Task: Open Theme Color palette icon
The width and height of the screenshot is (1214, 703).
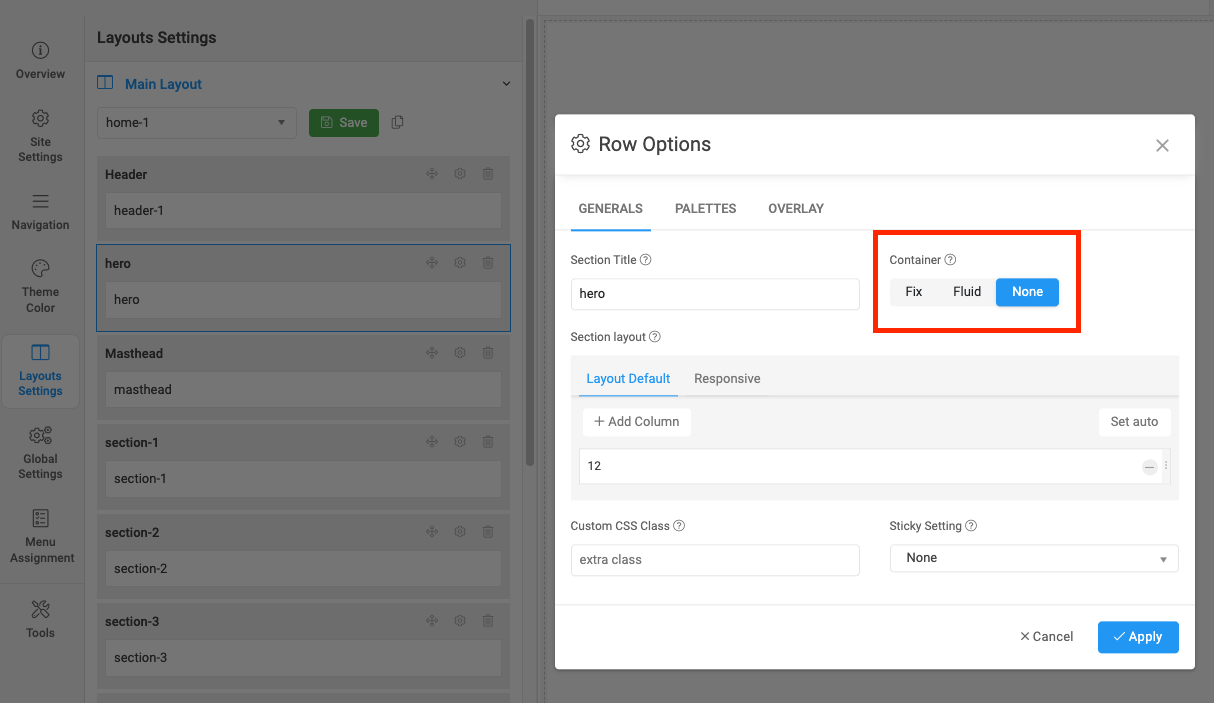Action: click(40, 269)
